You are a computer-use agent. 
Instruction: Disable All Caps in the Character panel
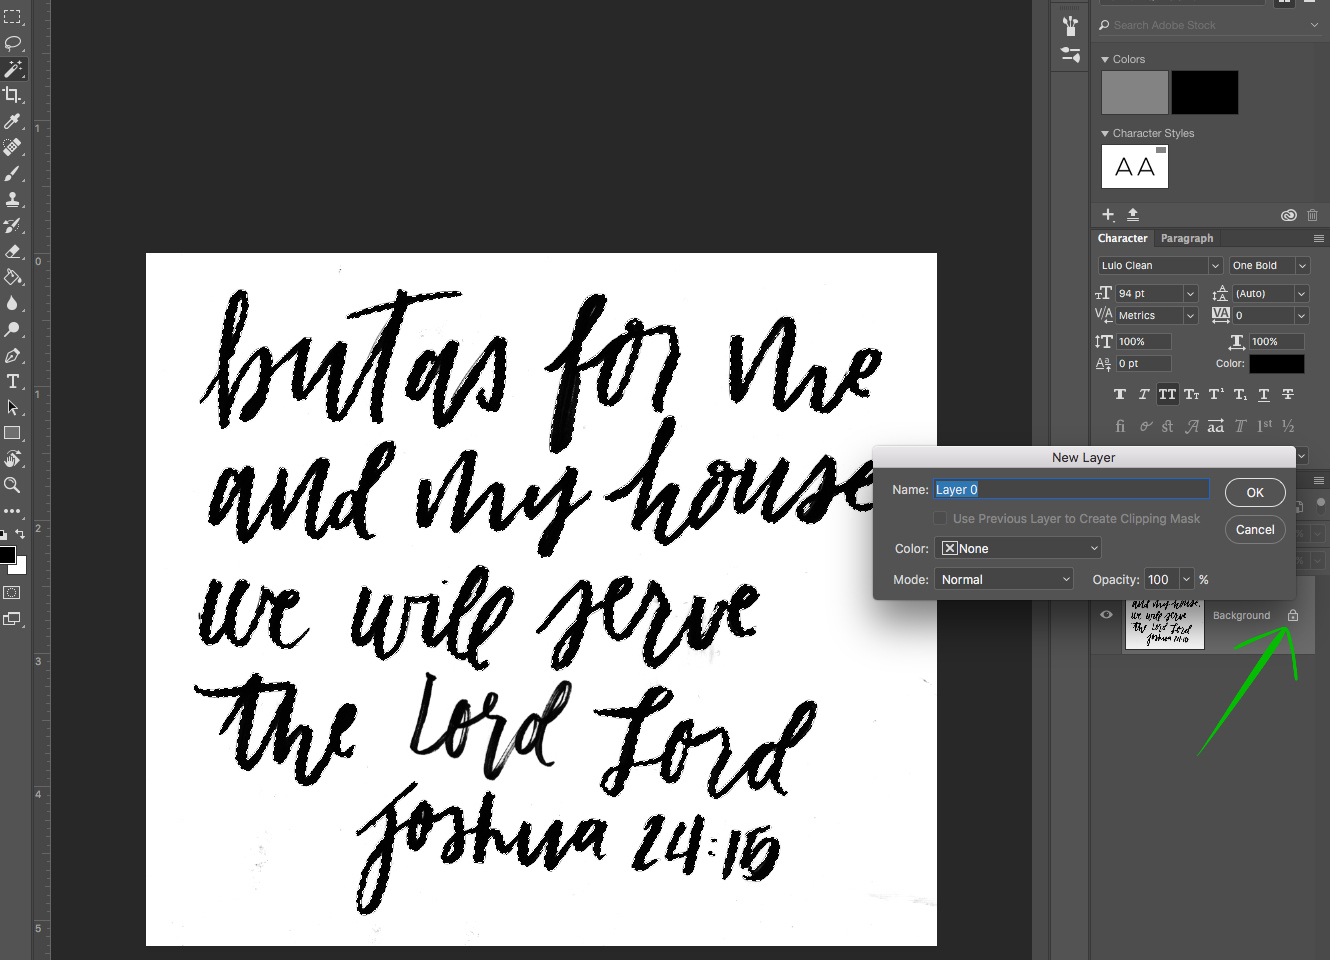click(x=1167, y=394)
